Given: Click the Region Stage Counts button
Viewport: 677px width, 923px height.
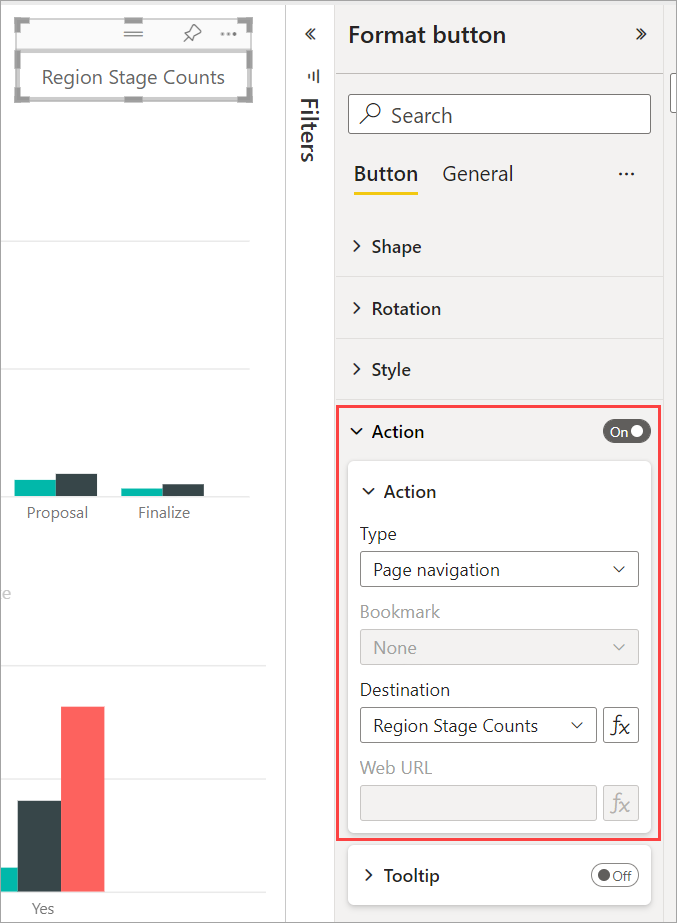Looking at the screenshot, I should (x=133, y=76).
